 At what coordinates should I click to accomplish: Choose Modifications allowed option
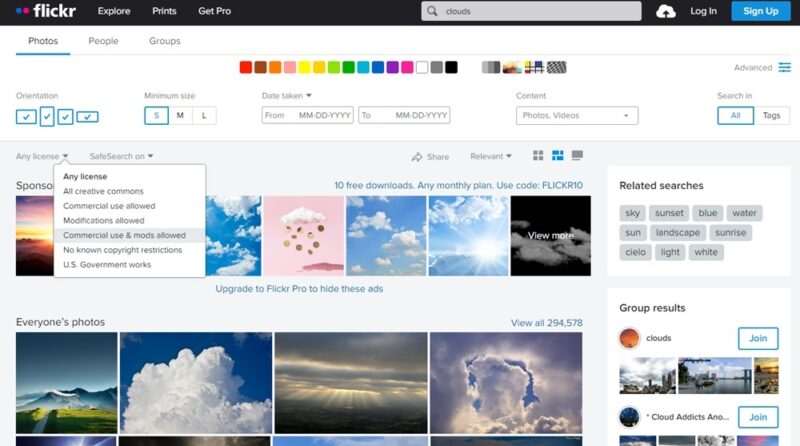(x=129, y=220)
